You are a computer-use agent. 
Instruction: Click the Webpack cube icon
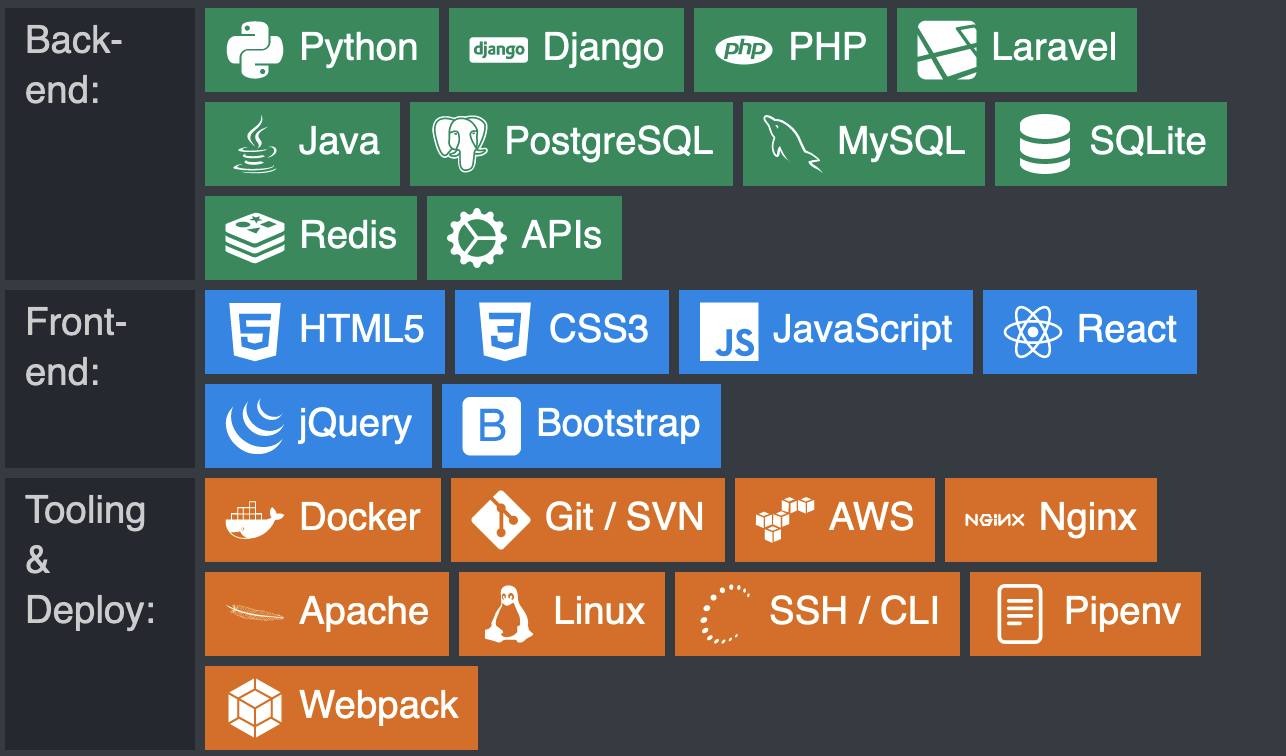point(255,708)
